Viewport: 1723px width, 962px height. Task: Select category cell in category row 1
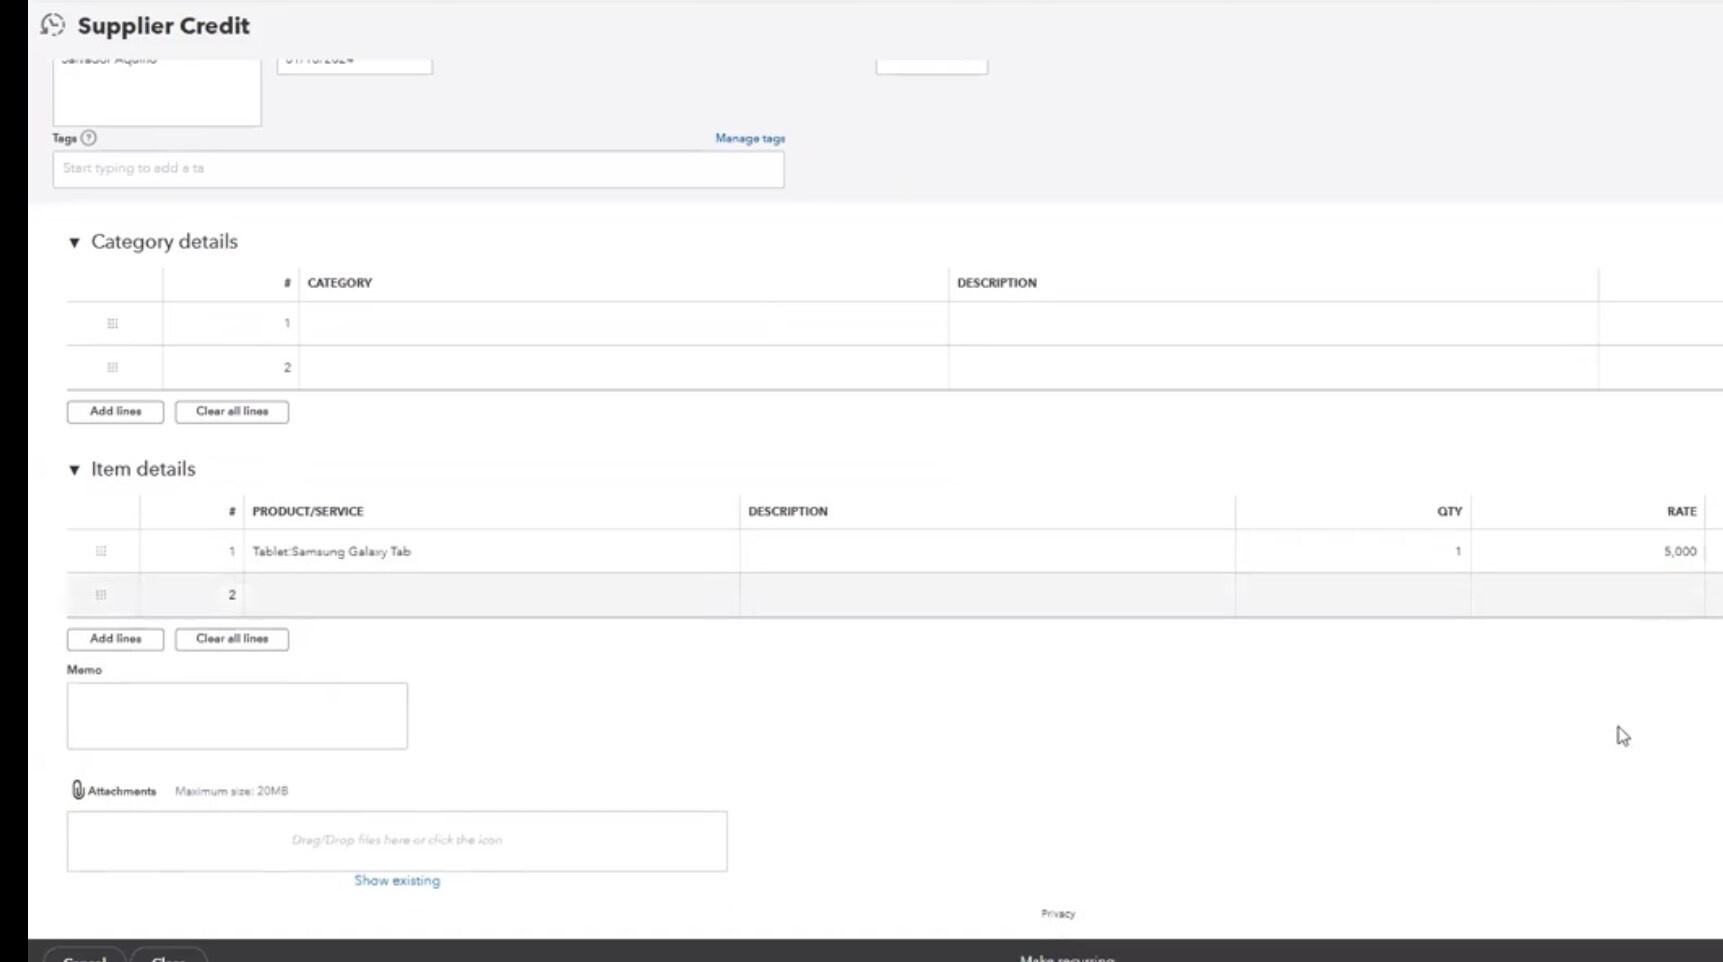tap(624, 323)
